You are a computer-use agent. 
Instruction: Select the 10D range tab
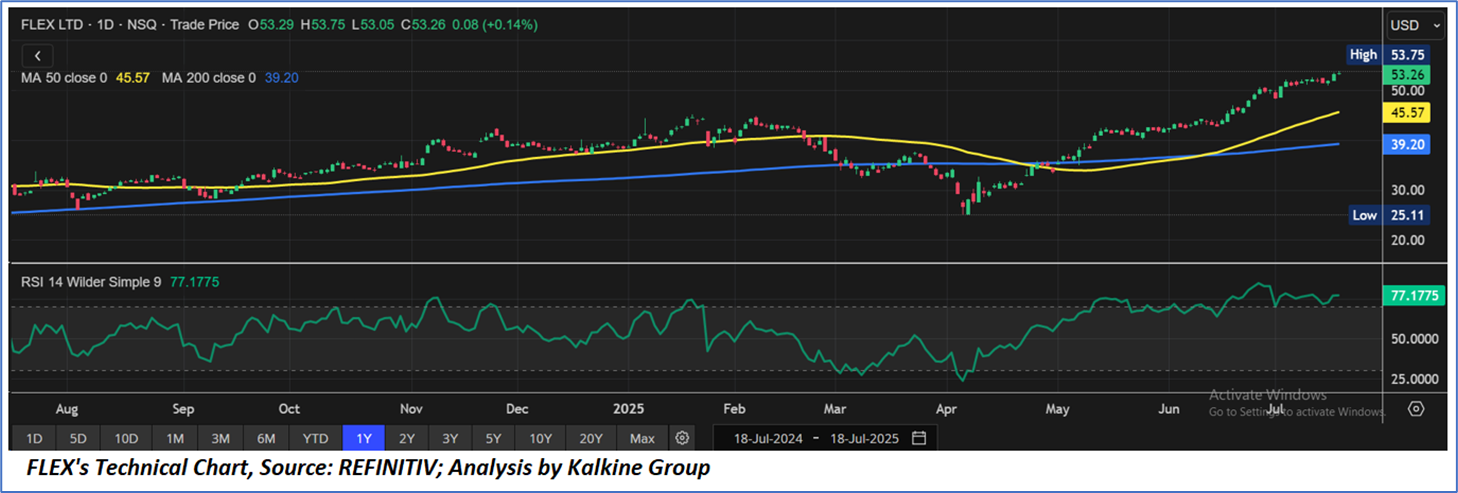coord(126,438)
